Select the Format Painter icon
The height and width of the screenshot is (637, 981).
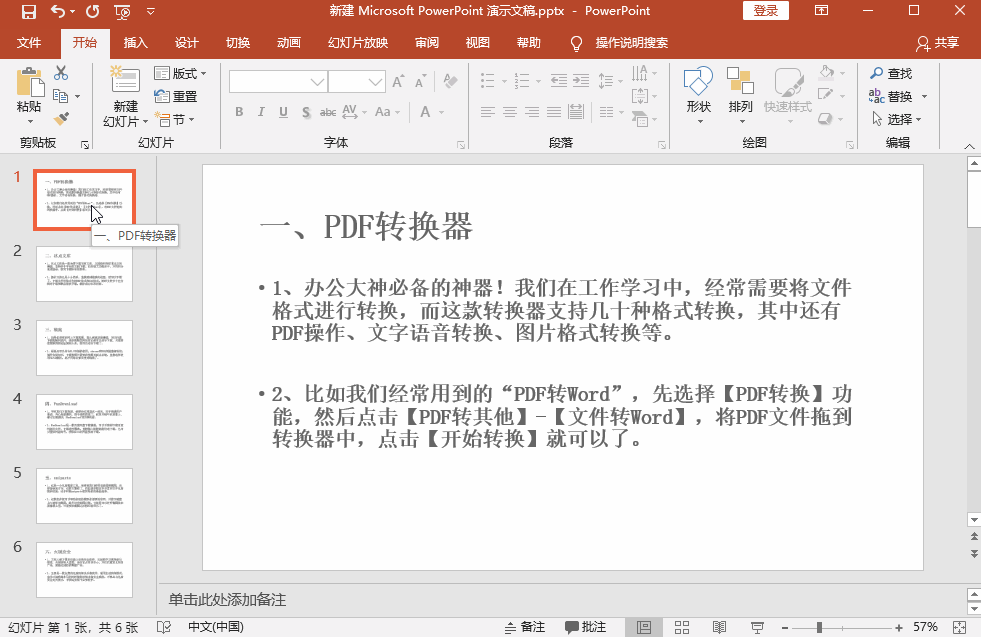click(60, 117)
